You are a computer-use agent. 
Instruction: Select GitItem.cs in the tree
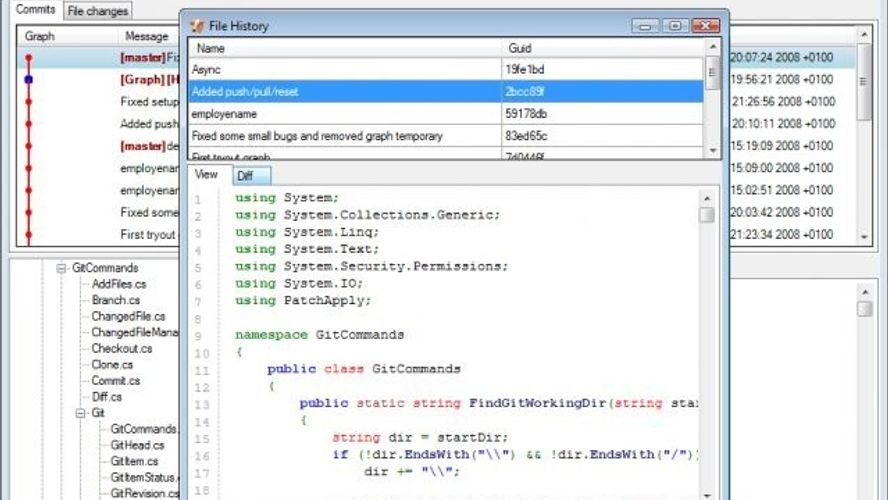pyautogui.click(x=134, y=461)
